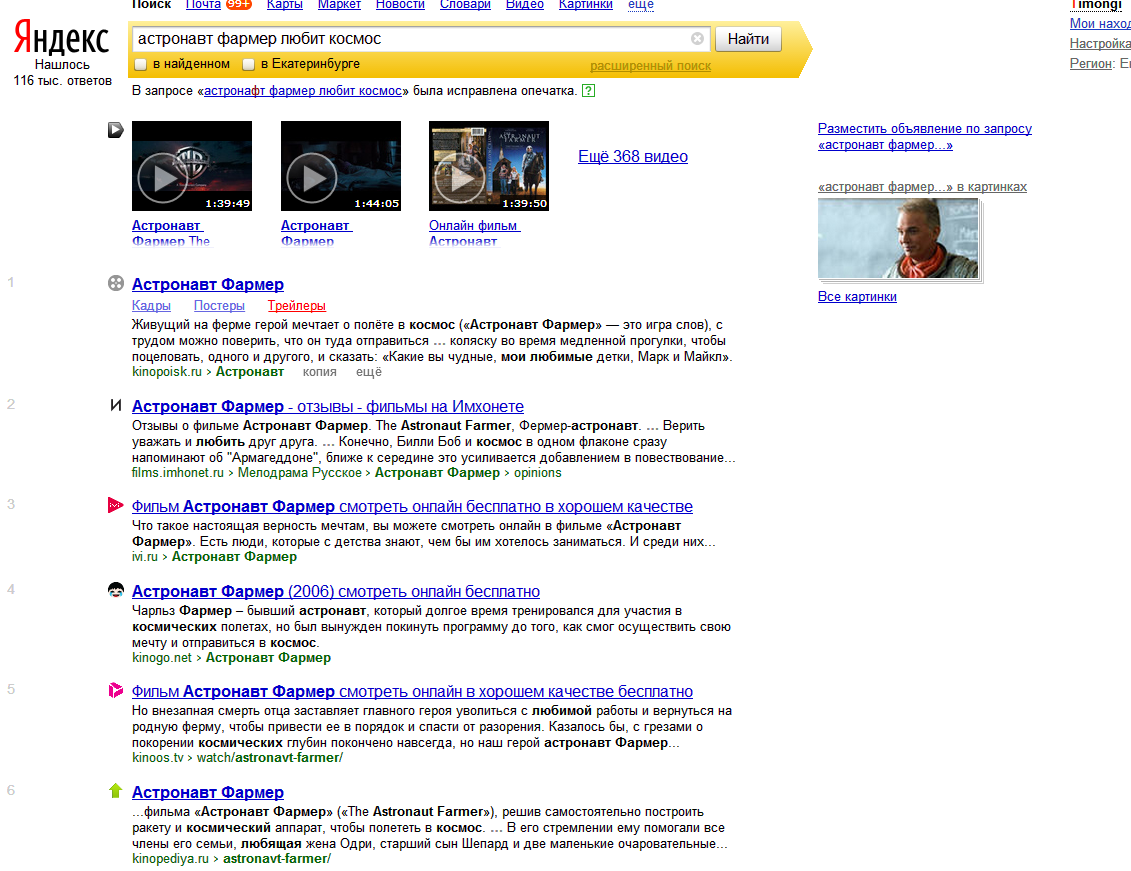Click the kinopoisk.ru green URL
The image size is (1131, 871).
tap(167, 372)
